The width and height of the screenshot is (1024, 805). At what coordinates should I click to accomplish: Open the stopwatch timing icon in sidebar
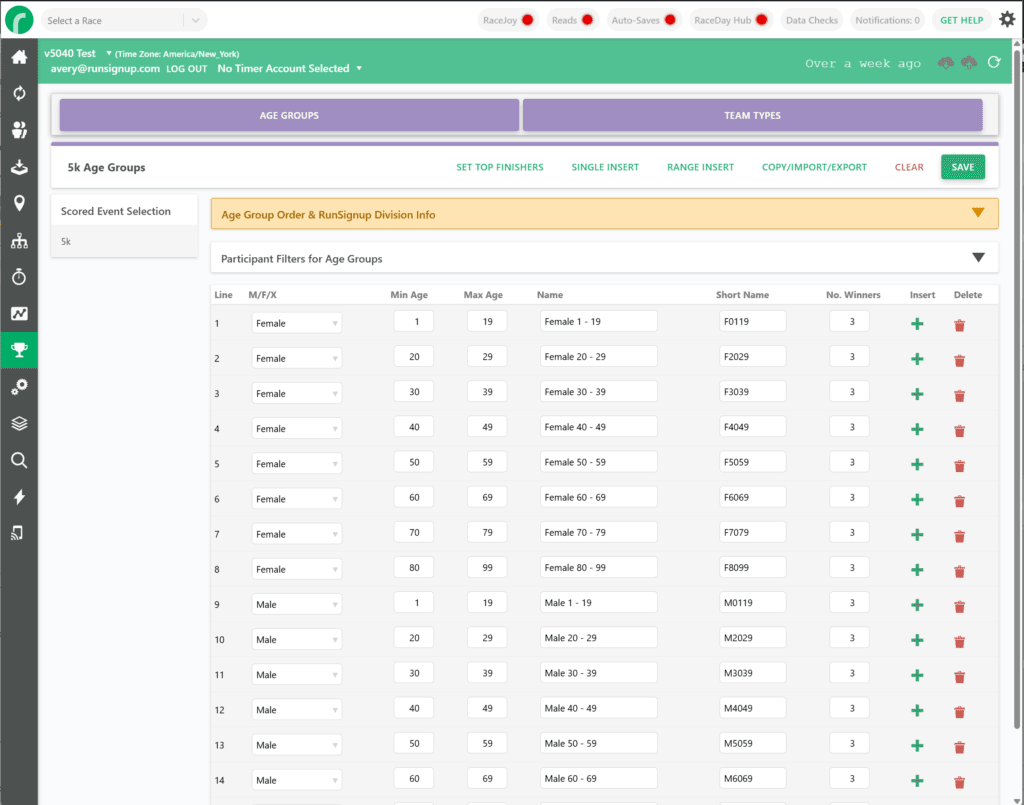[19, 277]
